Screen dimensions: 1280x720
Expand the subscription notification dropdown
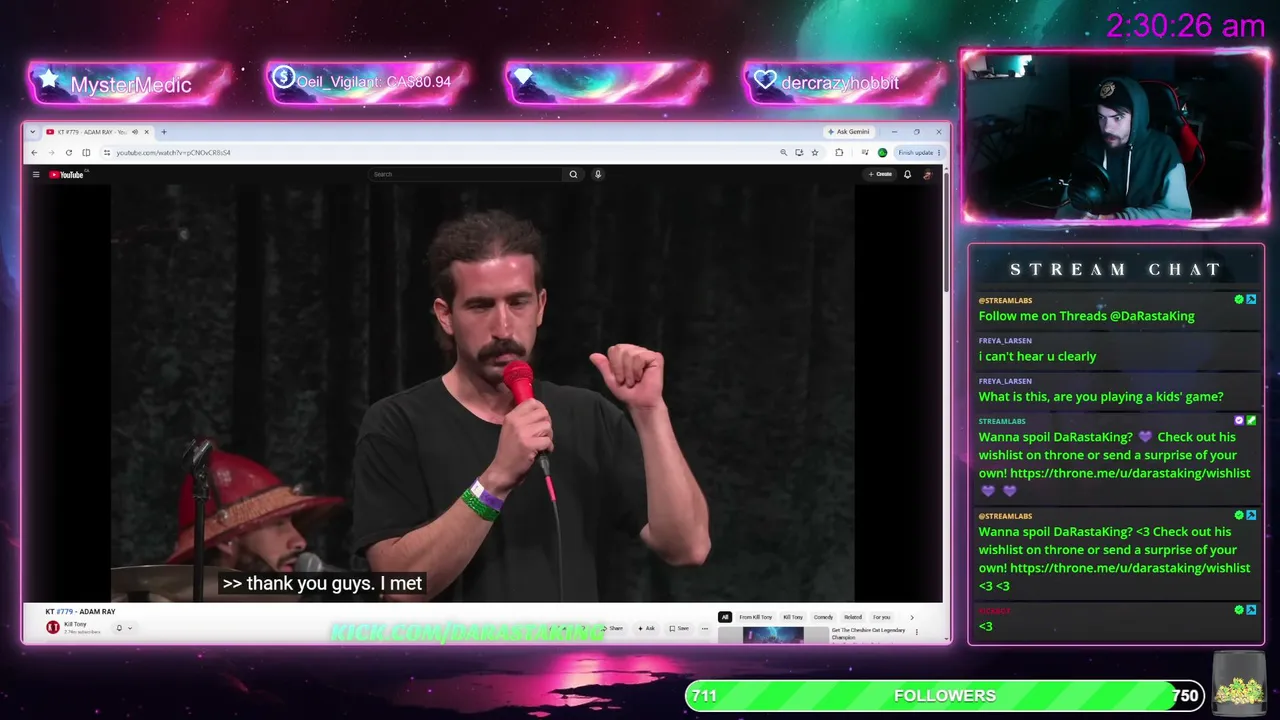pyautogui.click(x=129, y=628)
